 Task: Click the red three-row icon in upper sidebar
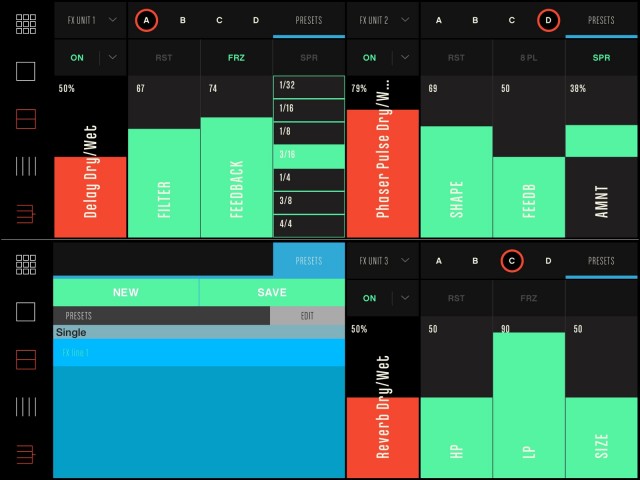(x=26, y=213)
